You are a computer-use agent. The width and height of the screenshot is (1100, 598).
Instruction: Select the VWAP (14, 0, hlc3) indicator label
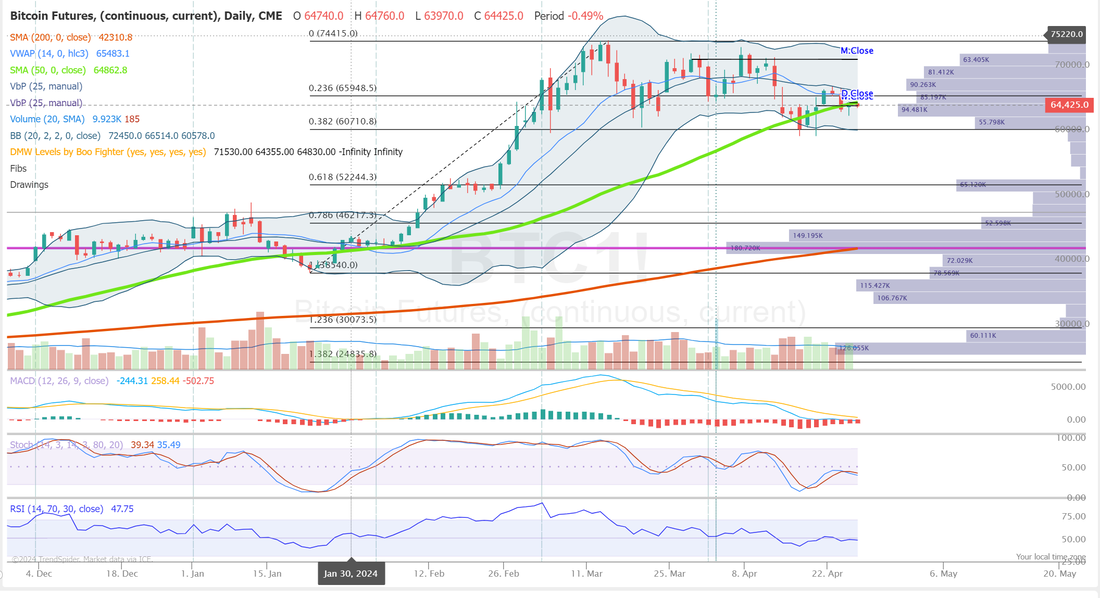click(x=49, y=53)
